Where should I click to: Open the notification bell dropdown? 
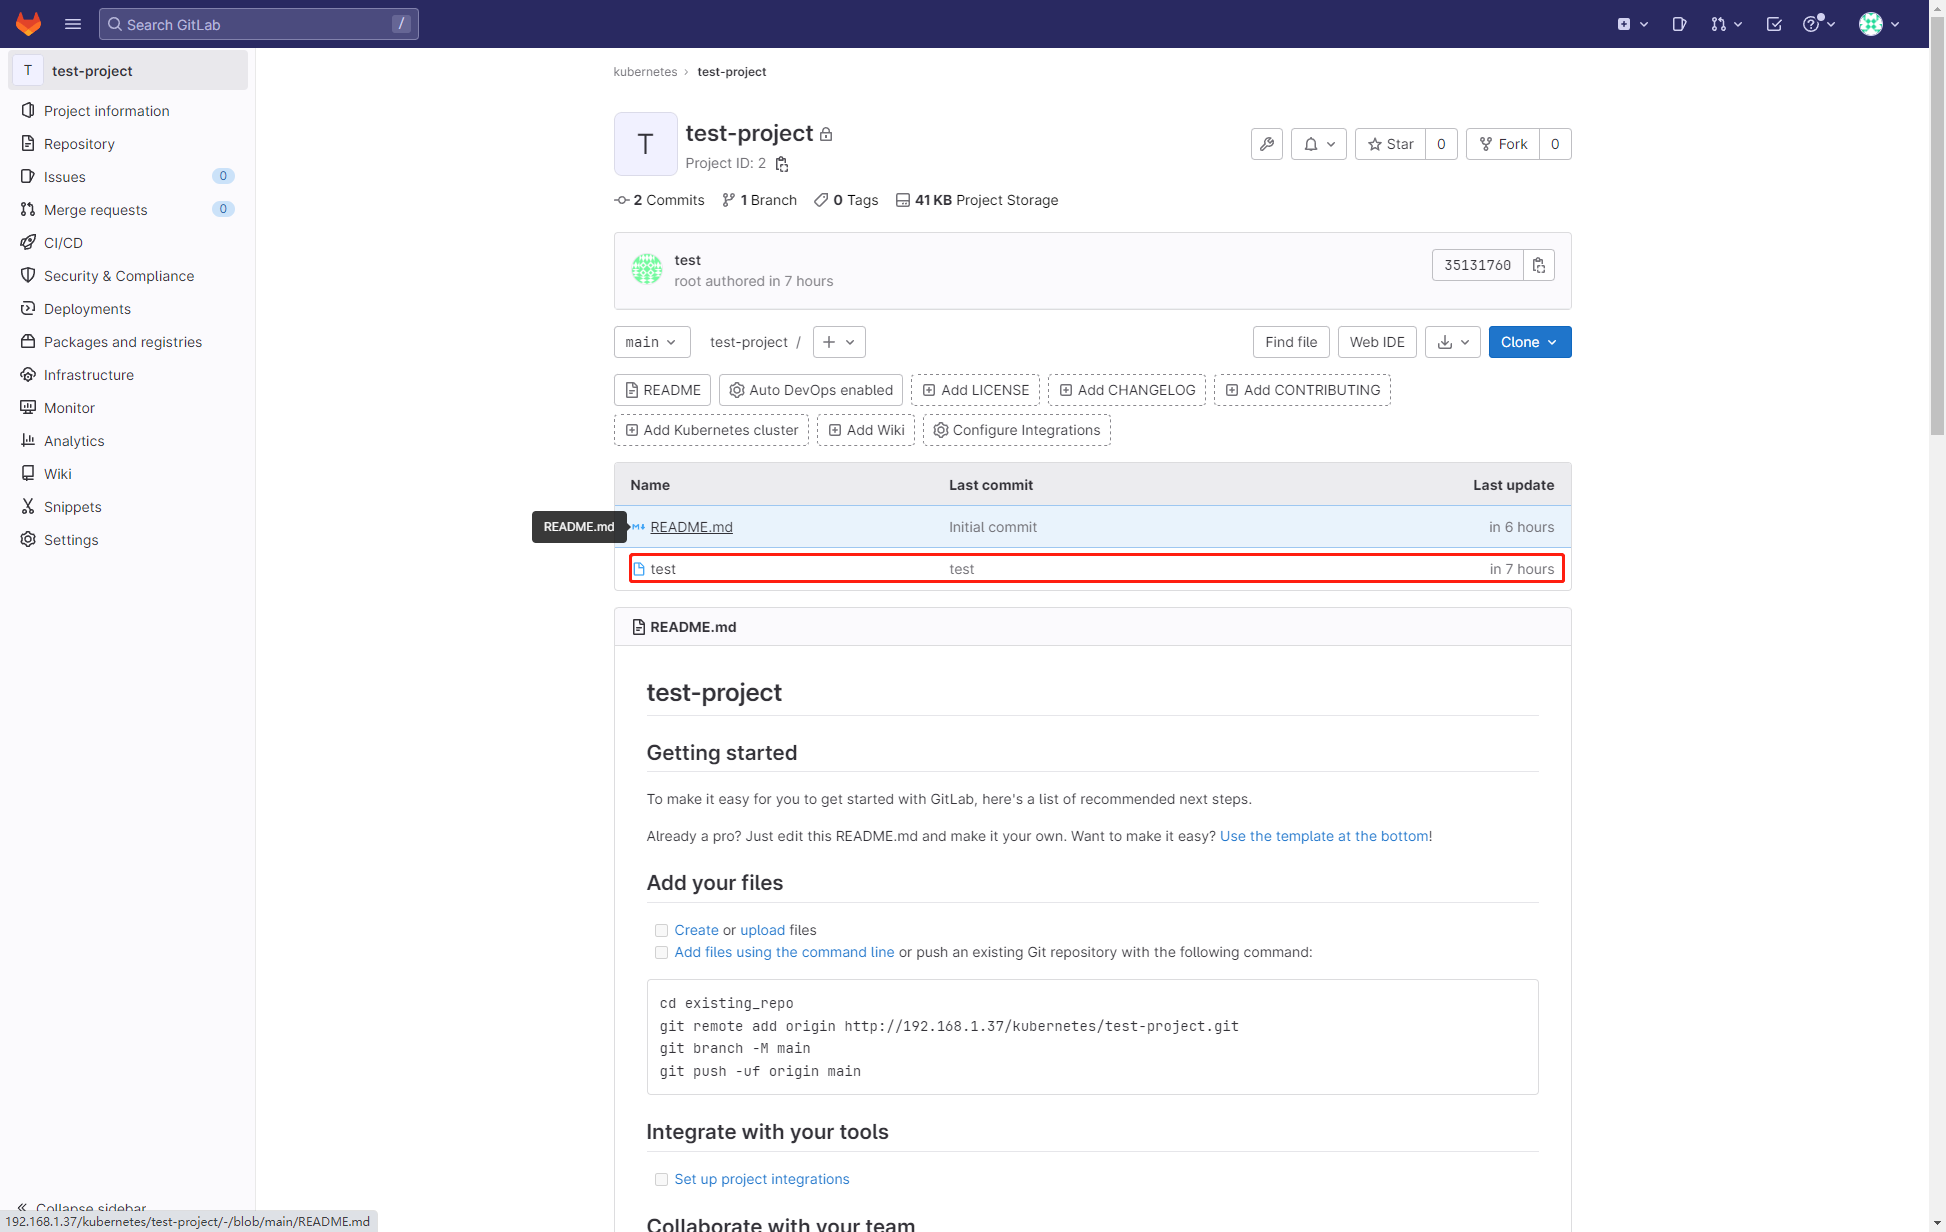pos(1319,144)
